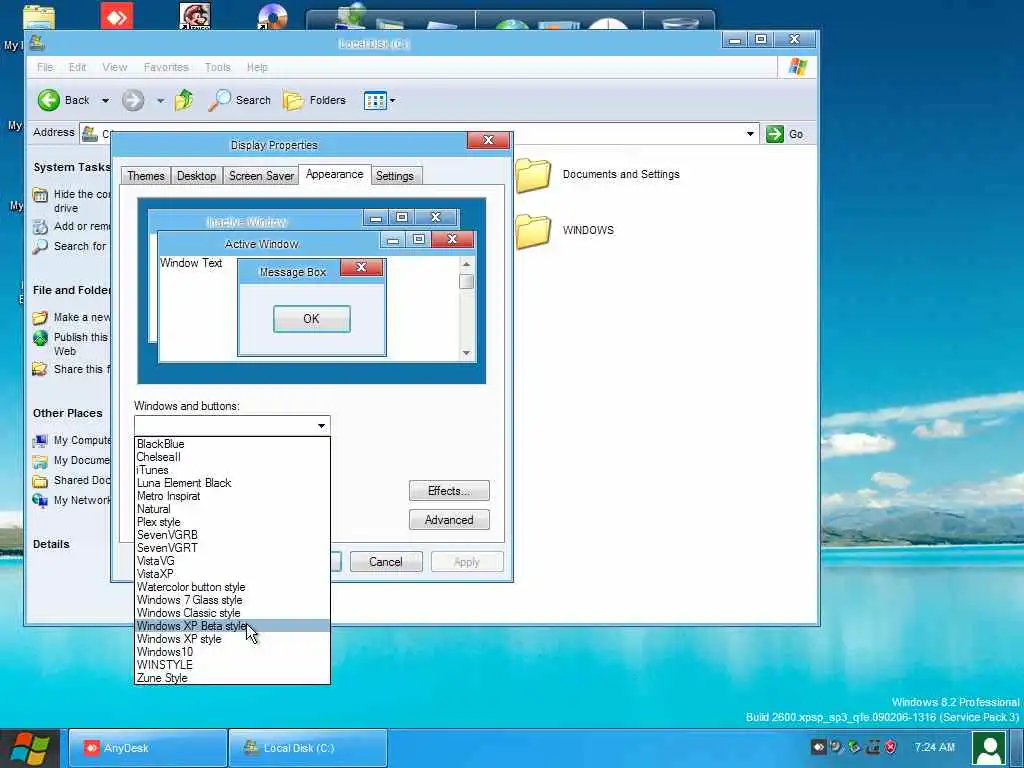Open the Edit menu
This screenshot has height=768, width=1024.
coord(77,67)
